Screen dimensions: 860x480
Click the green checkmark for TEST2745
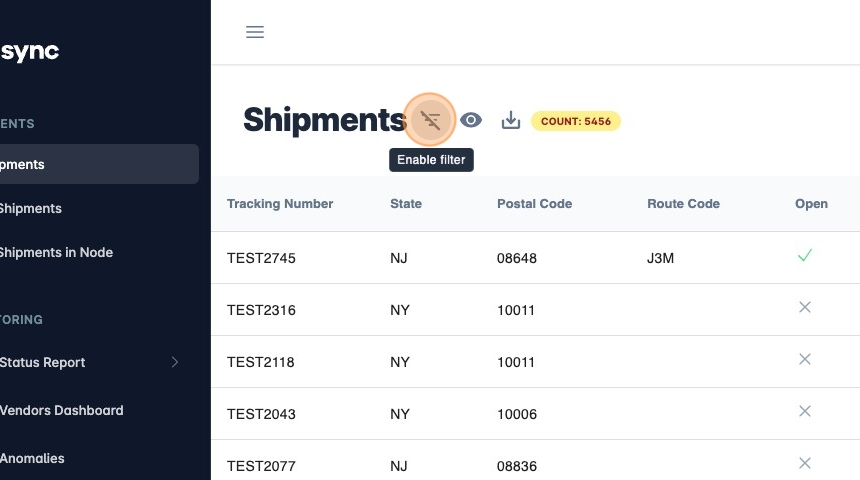click(x=804, y=256)
